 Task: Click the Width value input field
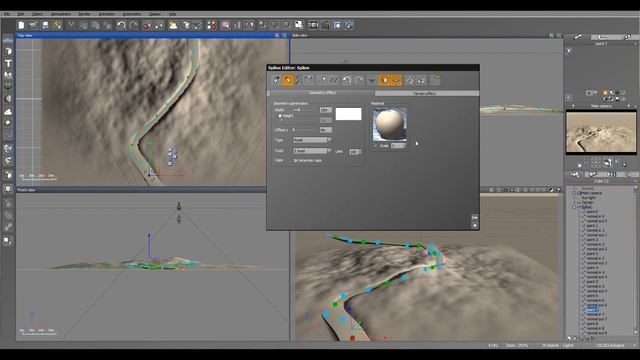[x=325, y=110]
